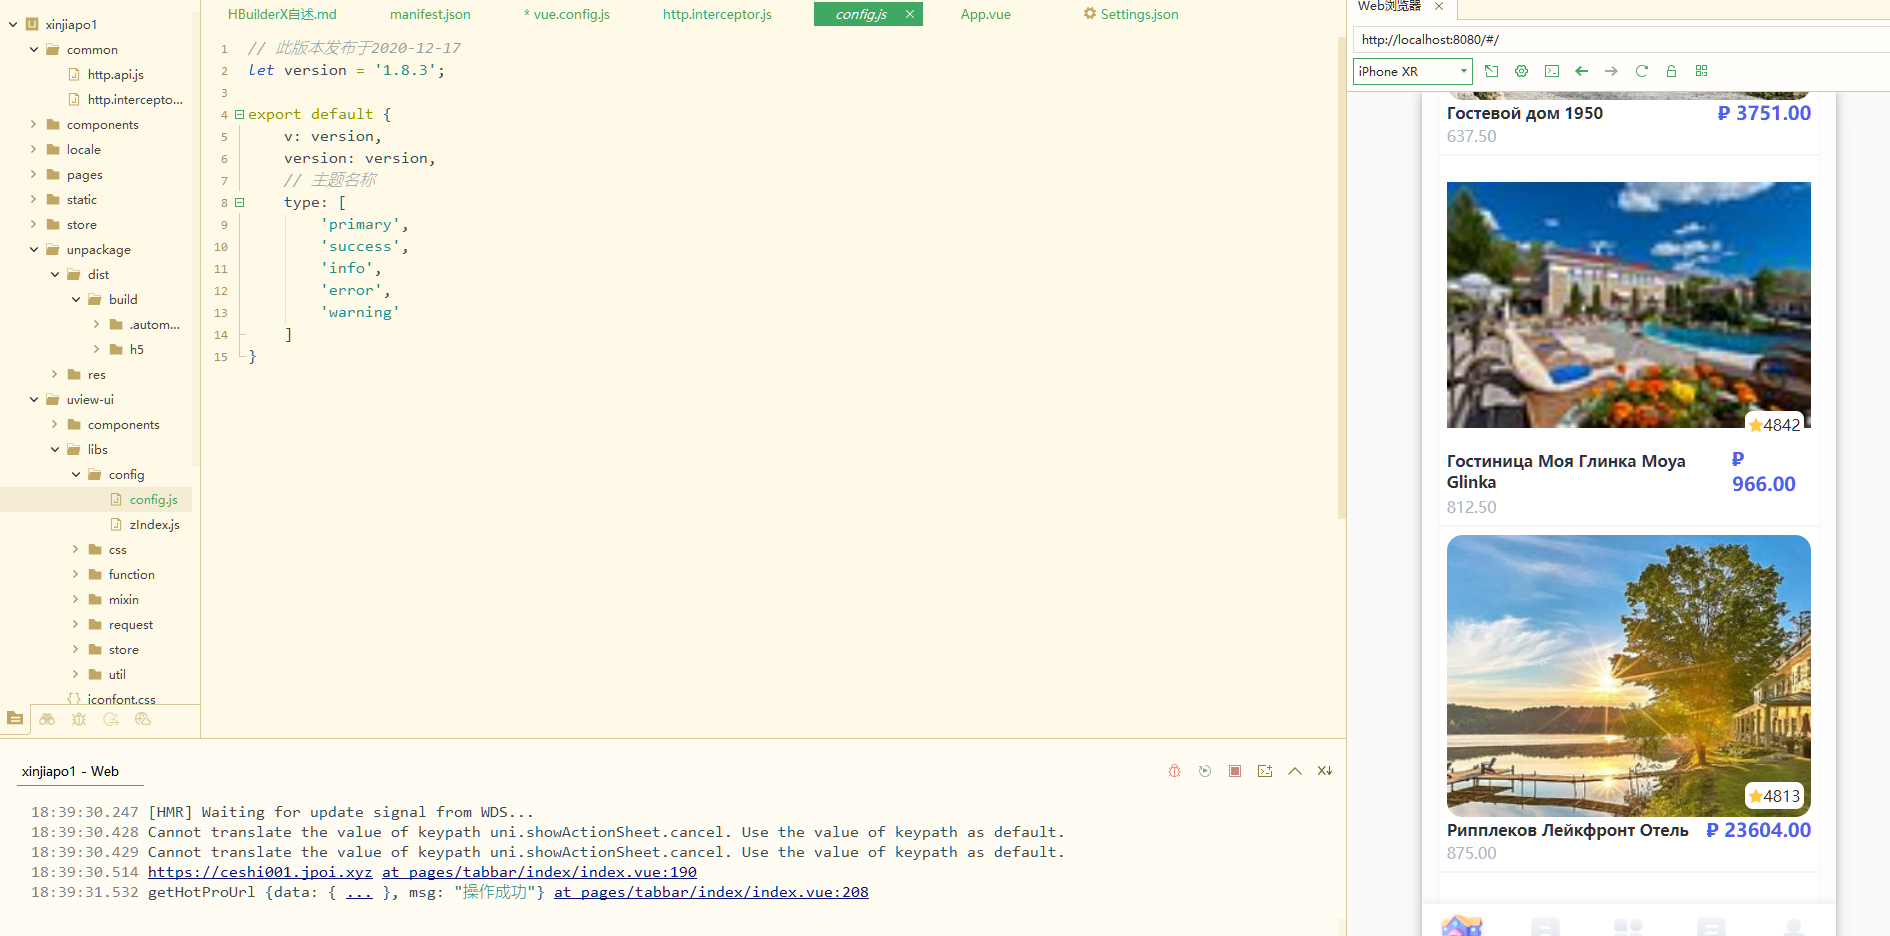Toggle code fold on type array line
This screenshot has width=1890, height=936.
(x=239, y=203)
